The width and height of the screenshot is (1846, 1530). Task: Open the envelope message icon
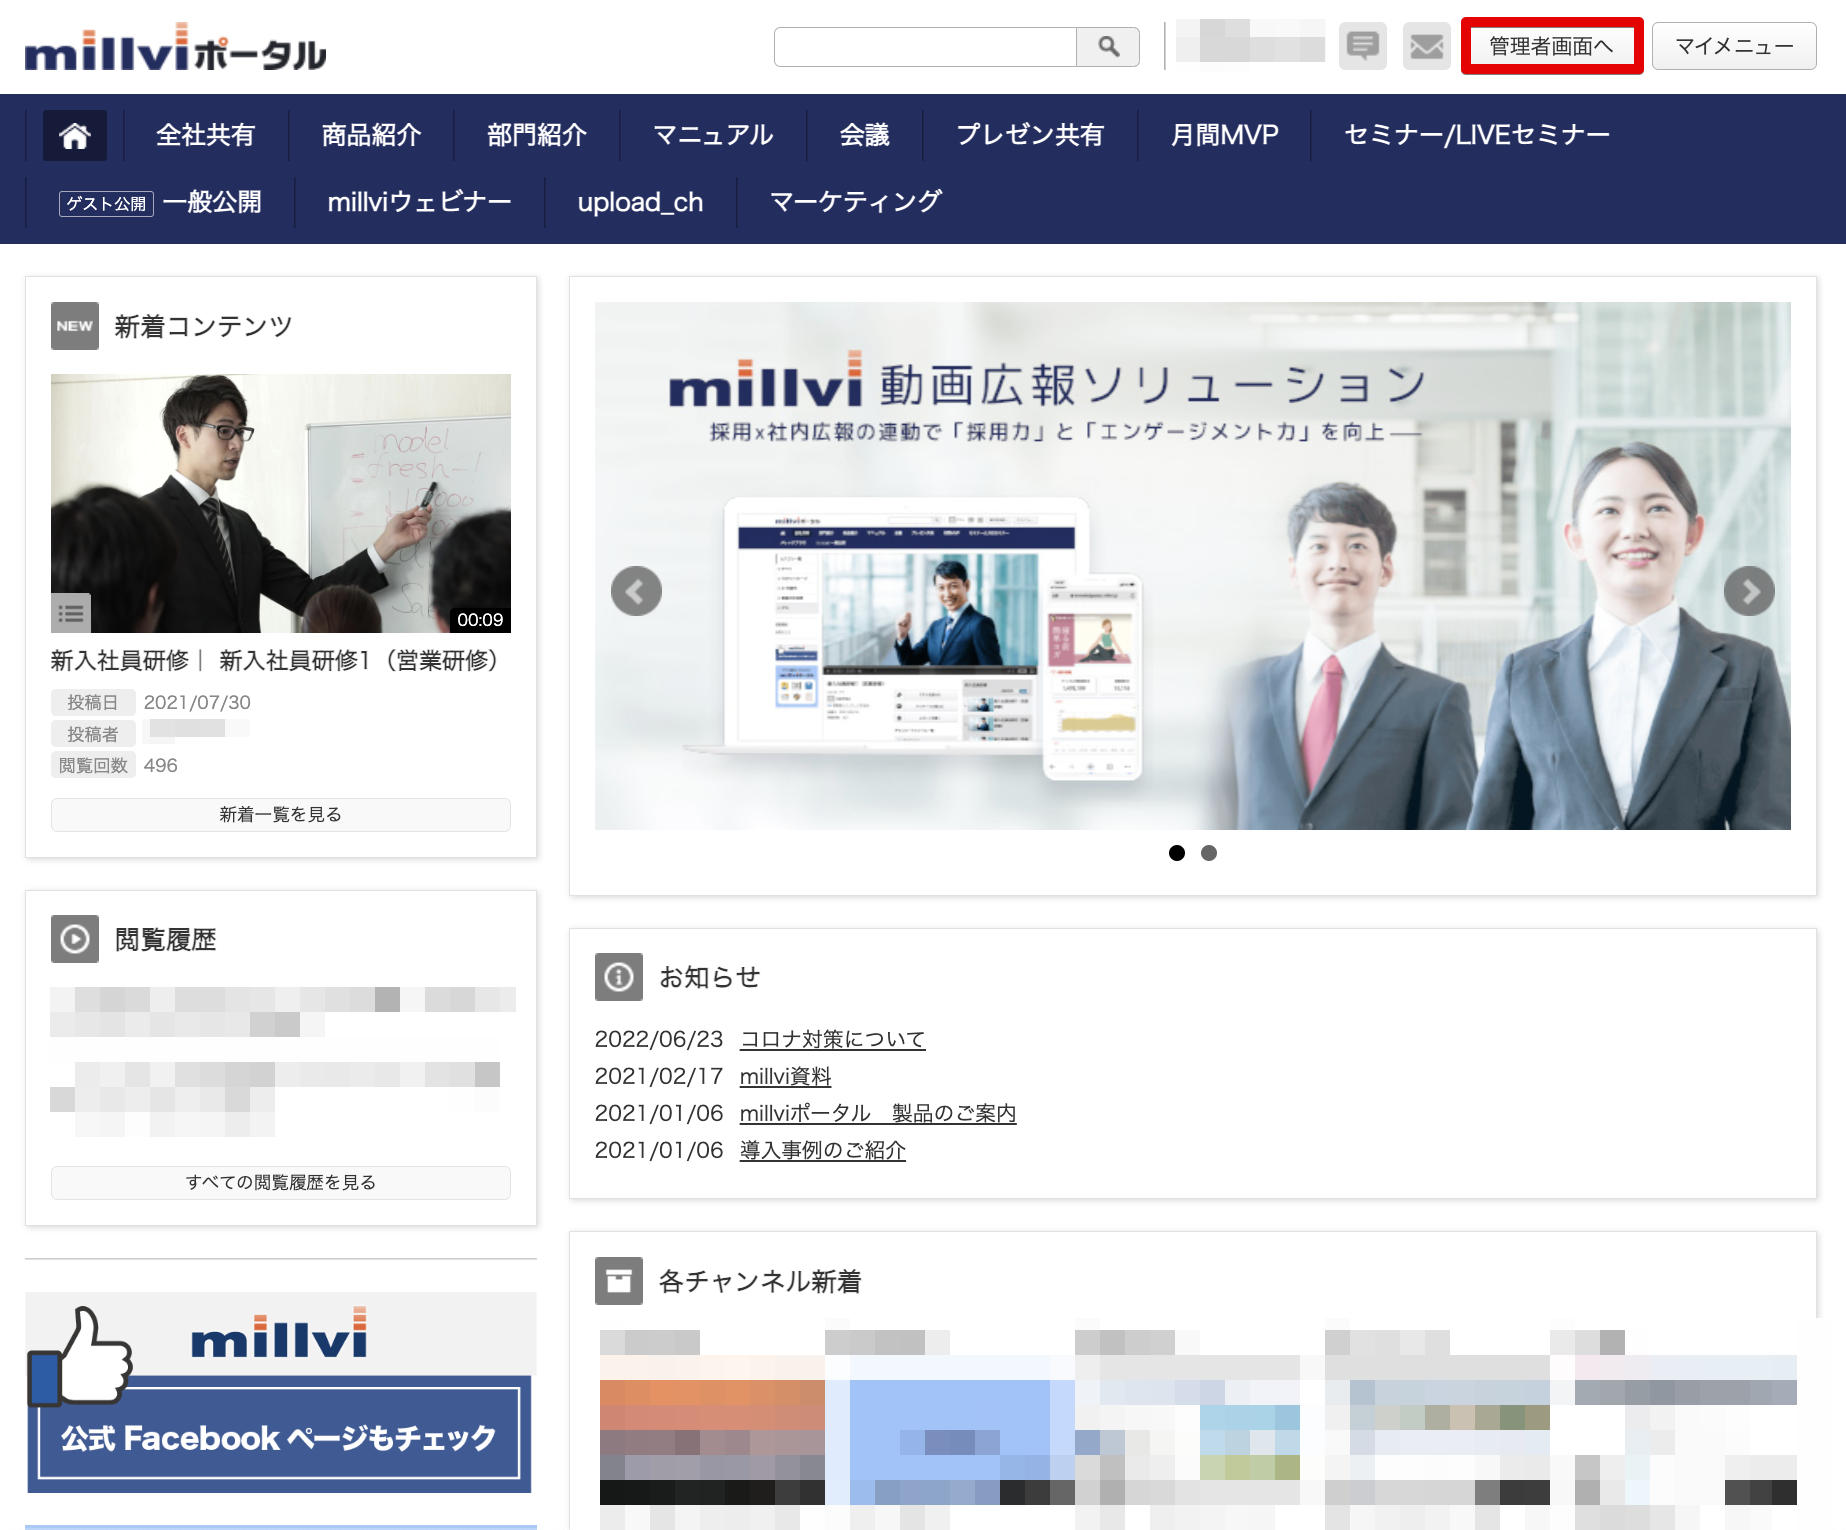pos(1426,46)
